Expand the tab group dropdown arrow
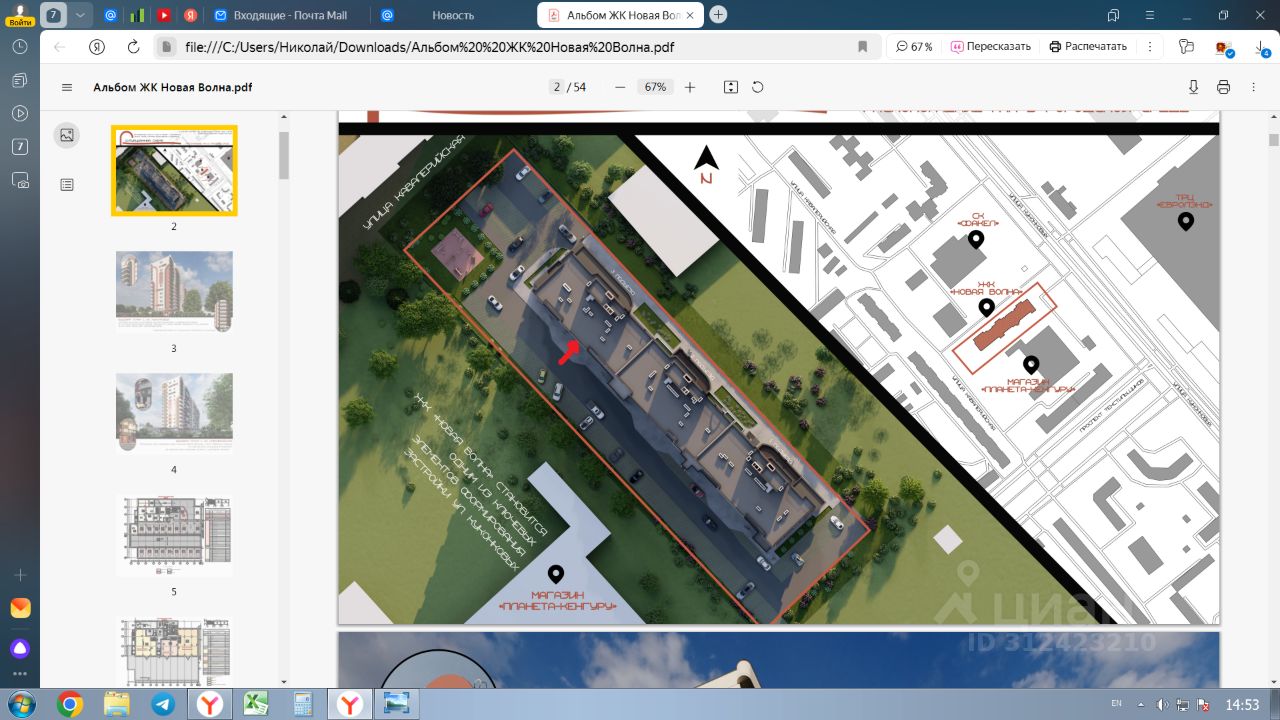The width and height of the screenshot is (1280, 720). tap(79, 15)
